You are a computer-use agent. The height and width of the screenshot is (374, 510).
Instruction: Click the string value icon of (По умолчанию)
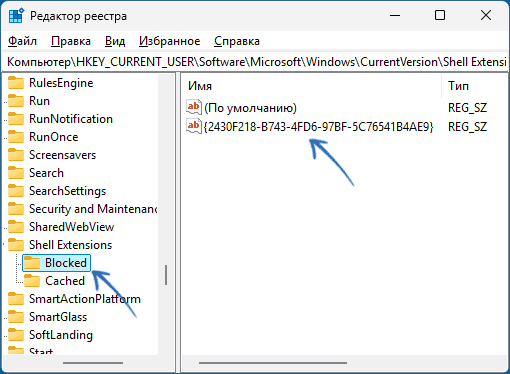[x=194, y=107]
